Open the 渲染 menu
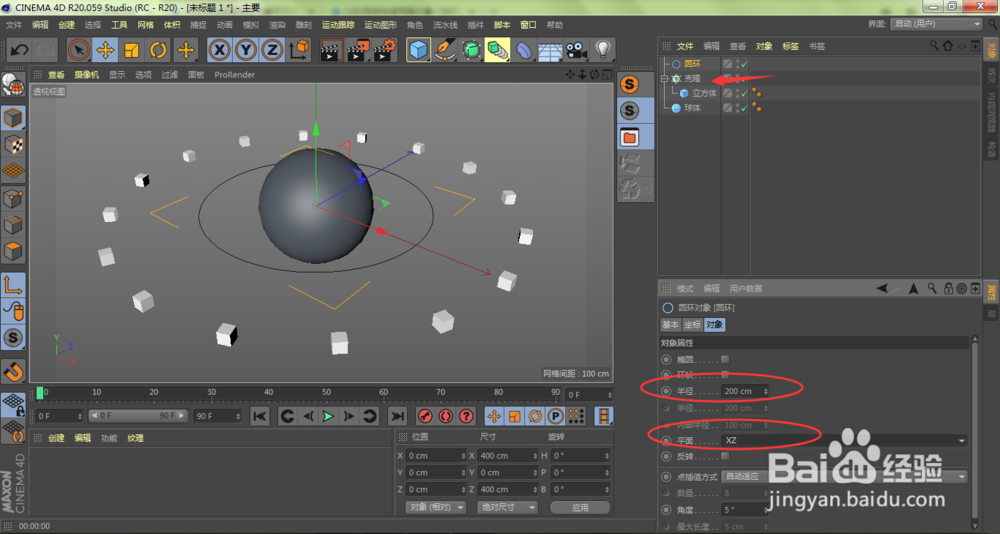This screenshot has height=534, width=1000. click(277, 25)
